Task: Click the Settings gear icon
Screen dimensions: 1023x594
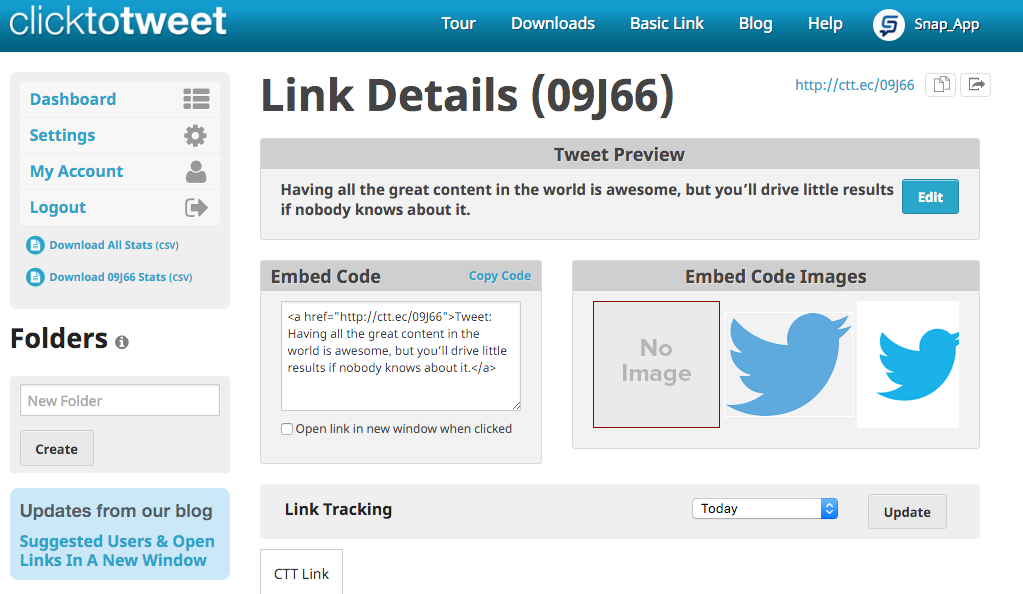Action: click(195, 136)
